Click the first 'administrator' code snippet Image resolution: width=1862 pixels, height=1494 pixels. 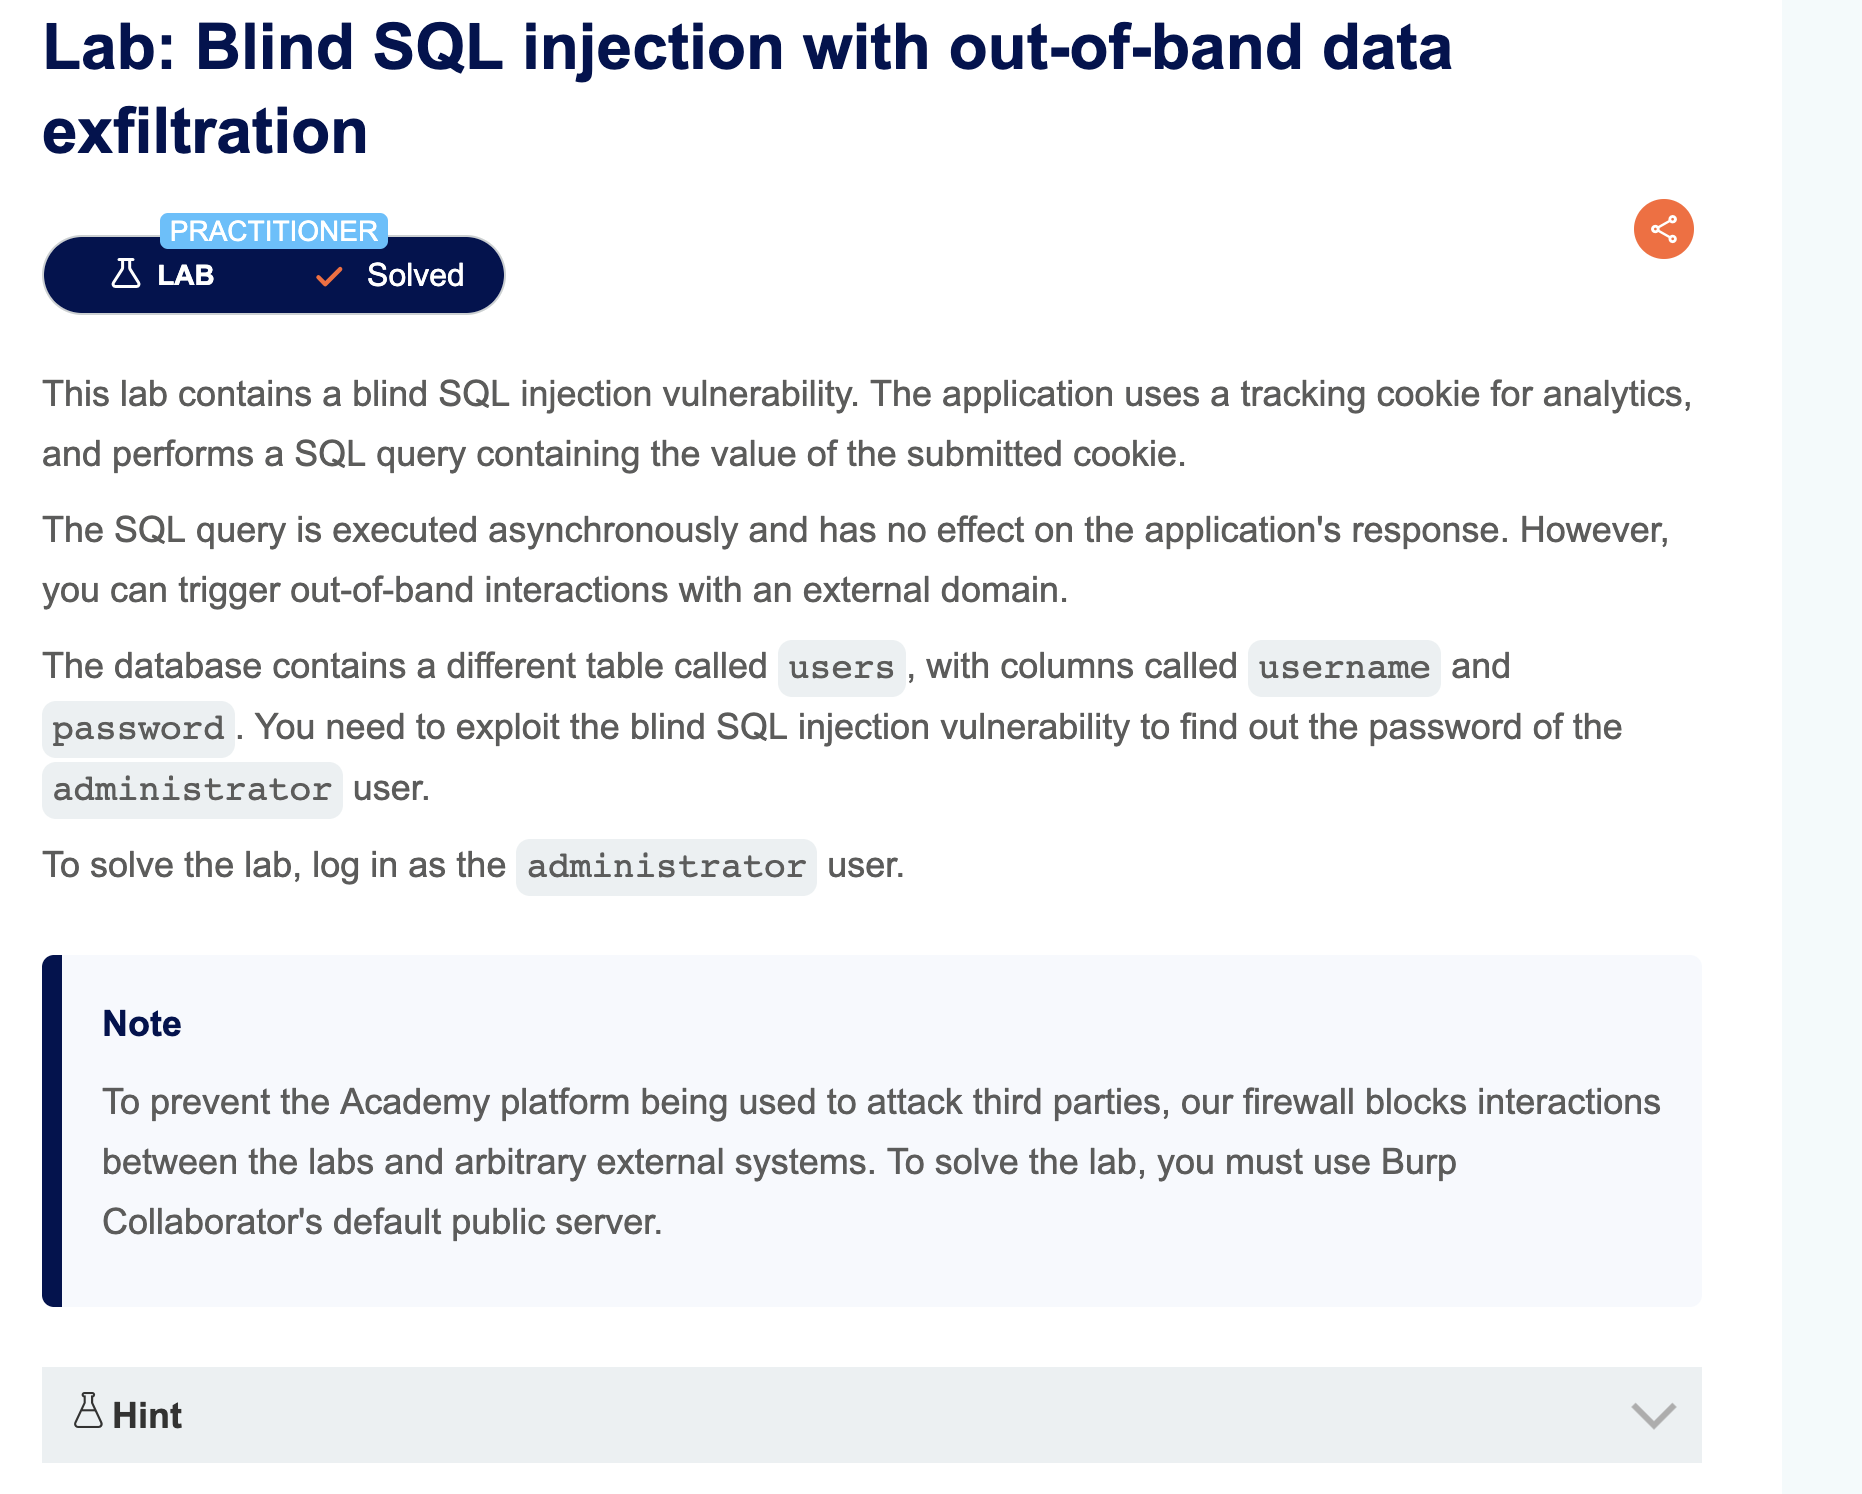coord(192,790)
